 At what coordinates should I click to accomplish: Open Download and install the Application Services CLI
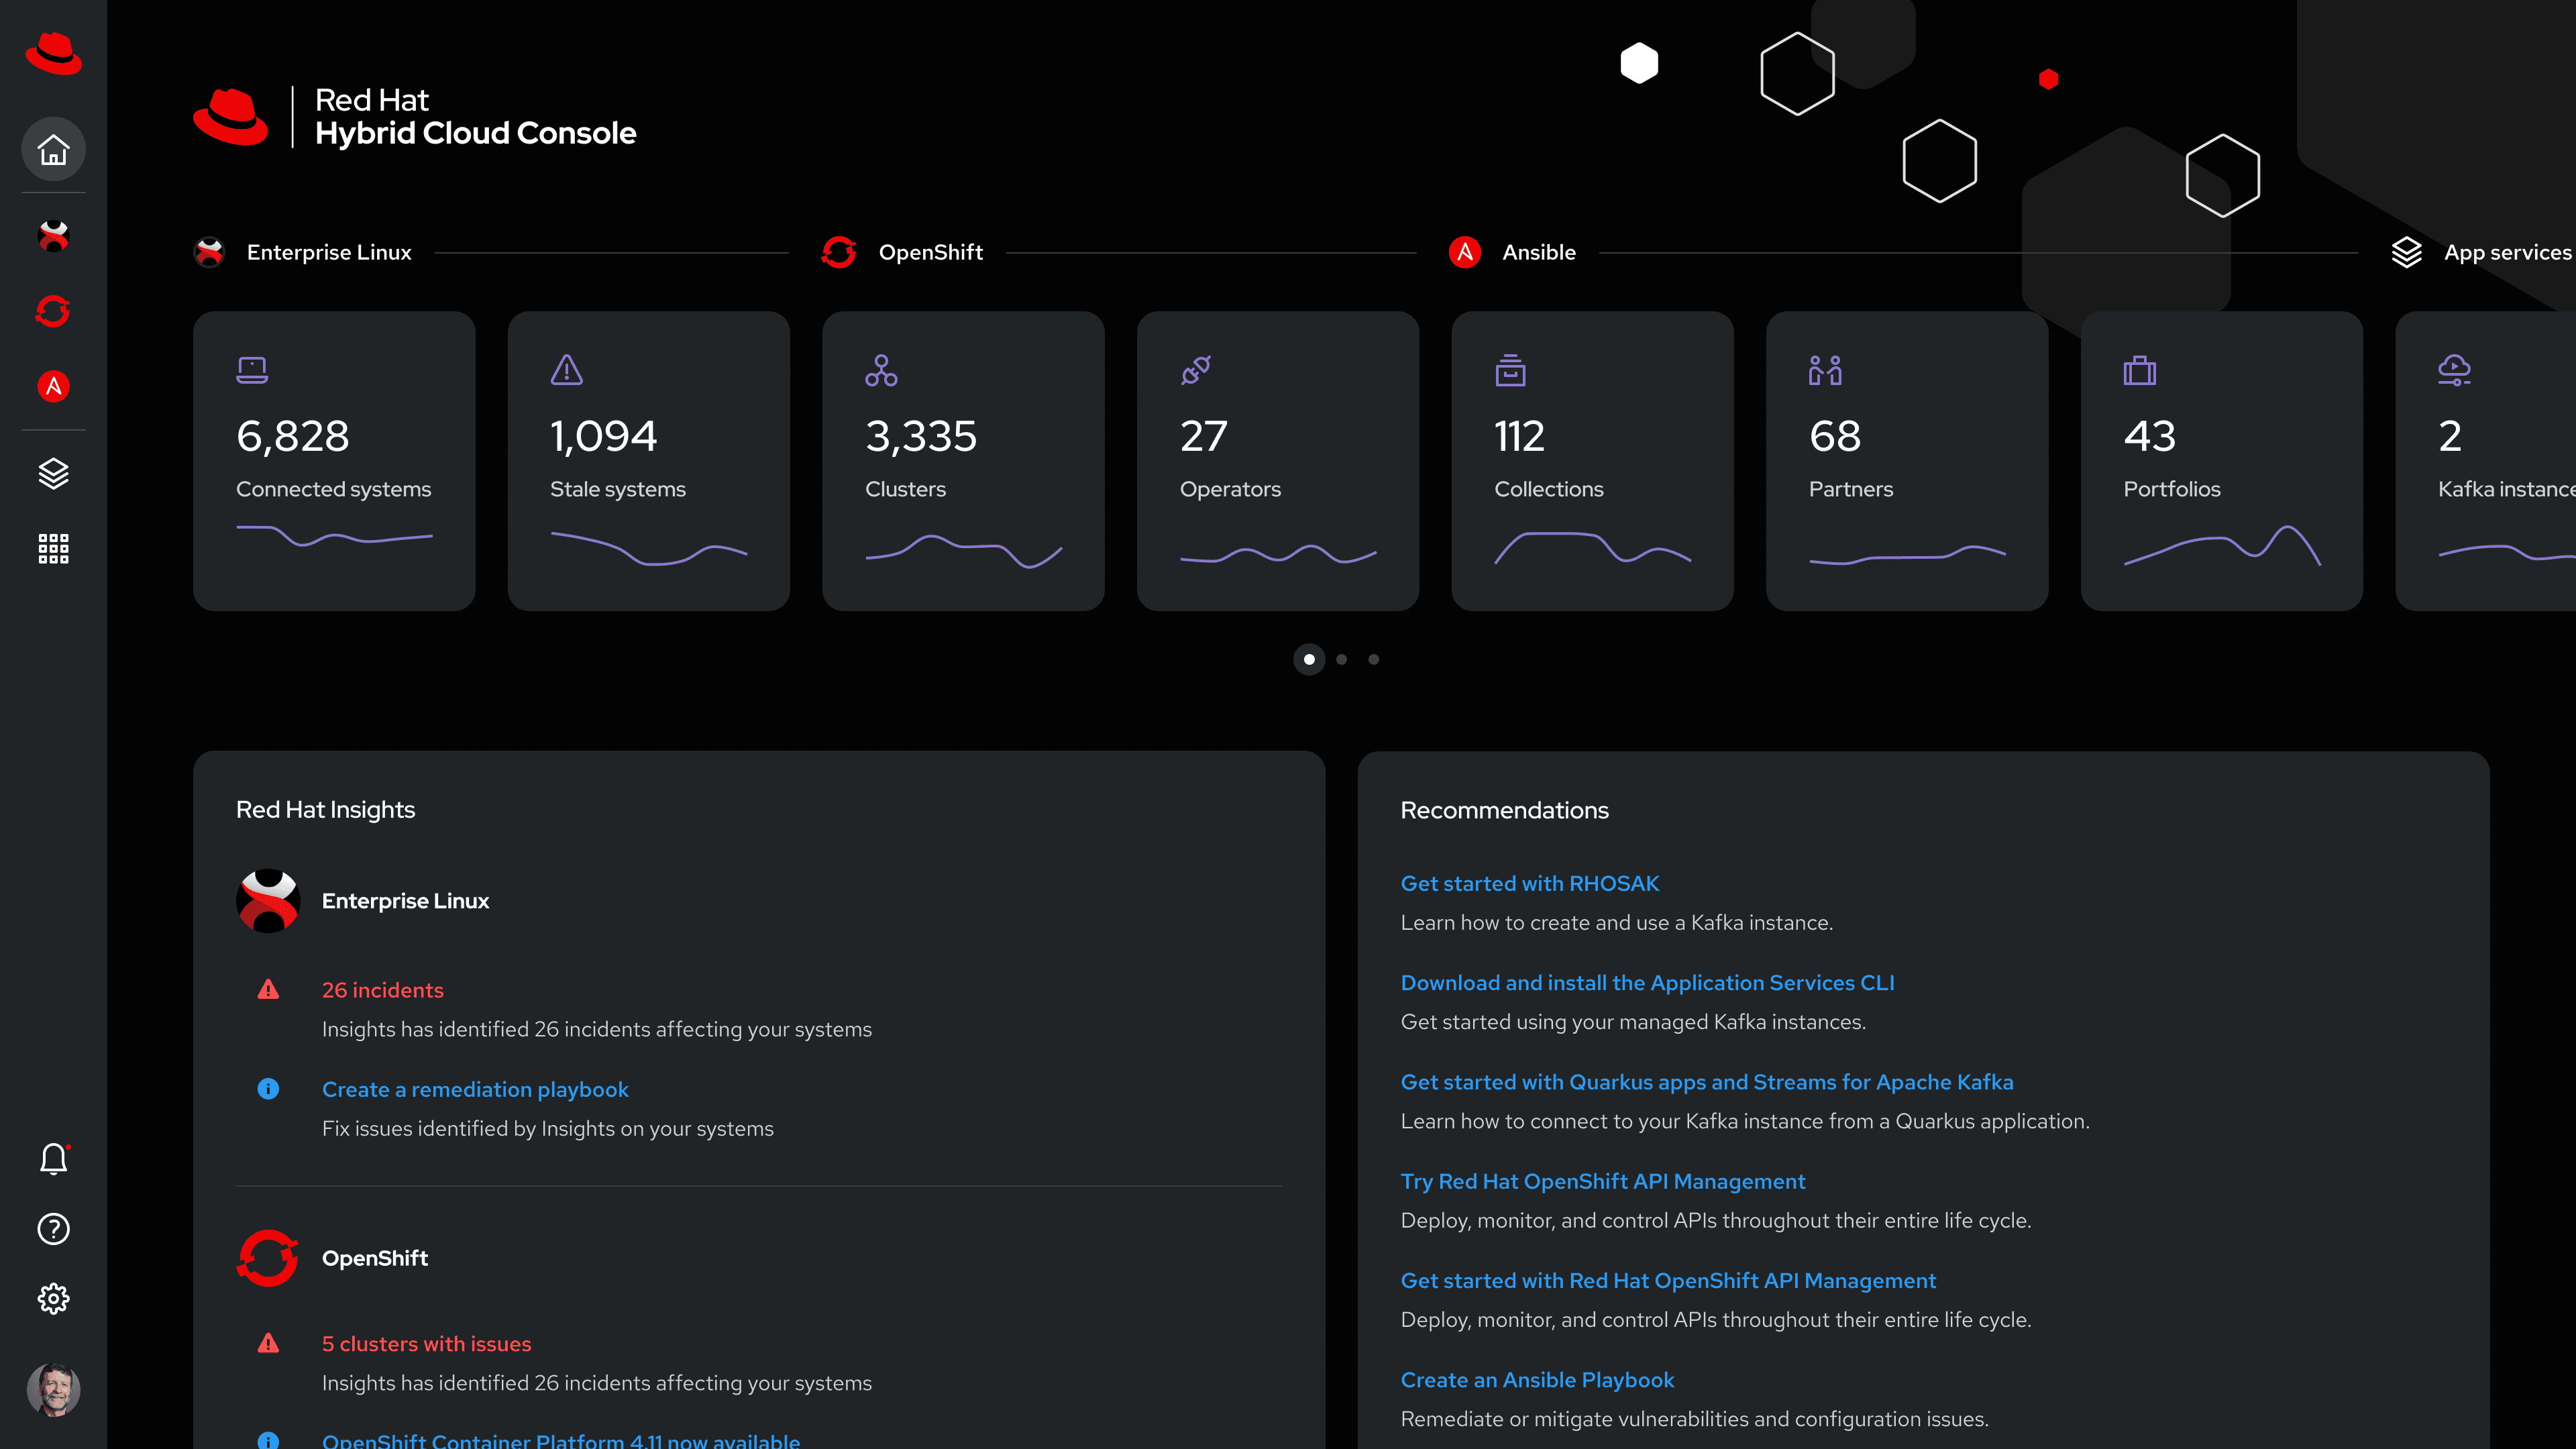click(1648, 982)
